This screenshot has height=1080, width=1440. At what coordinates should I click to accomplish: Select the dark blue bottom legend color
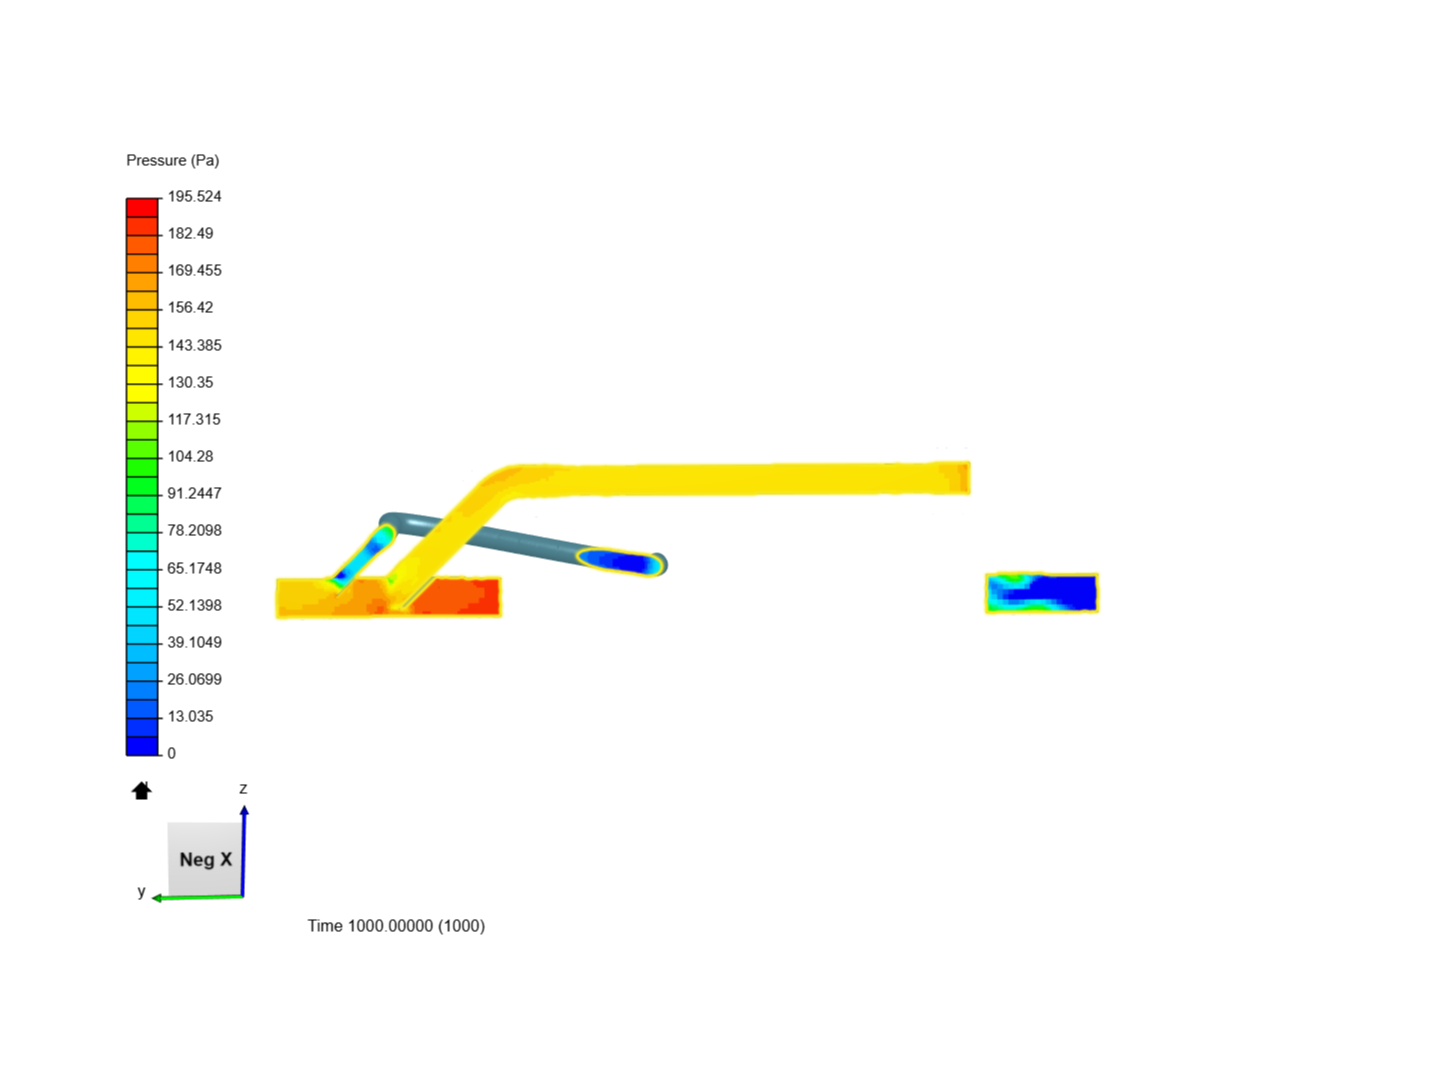(x=142, y=746)
